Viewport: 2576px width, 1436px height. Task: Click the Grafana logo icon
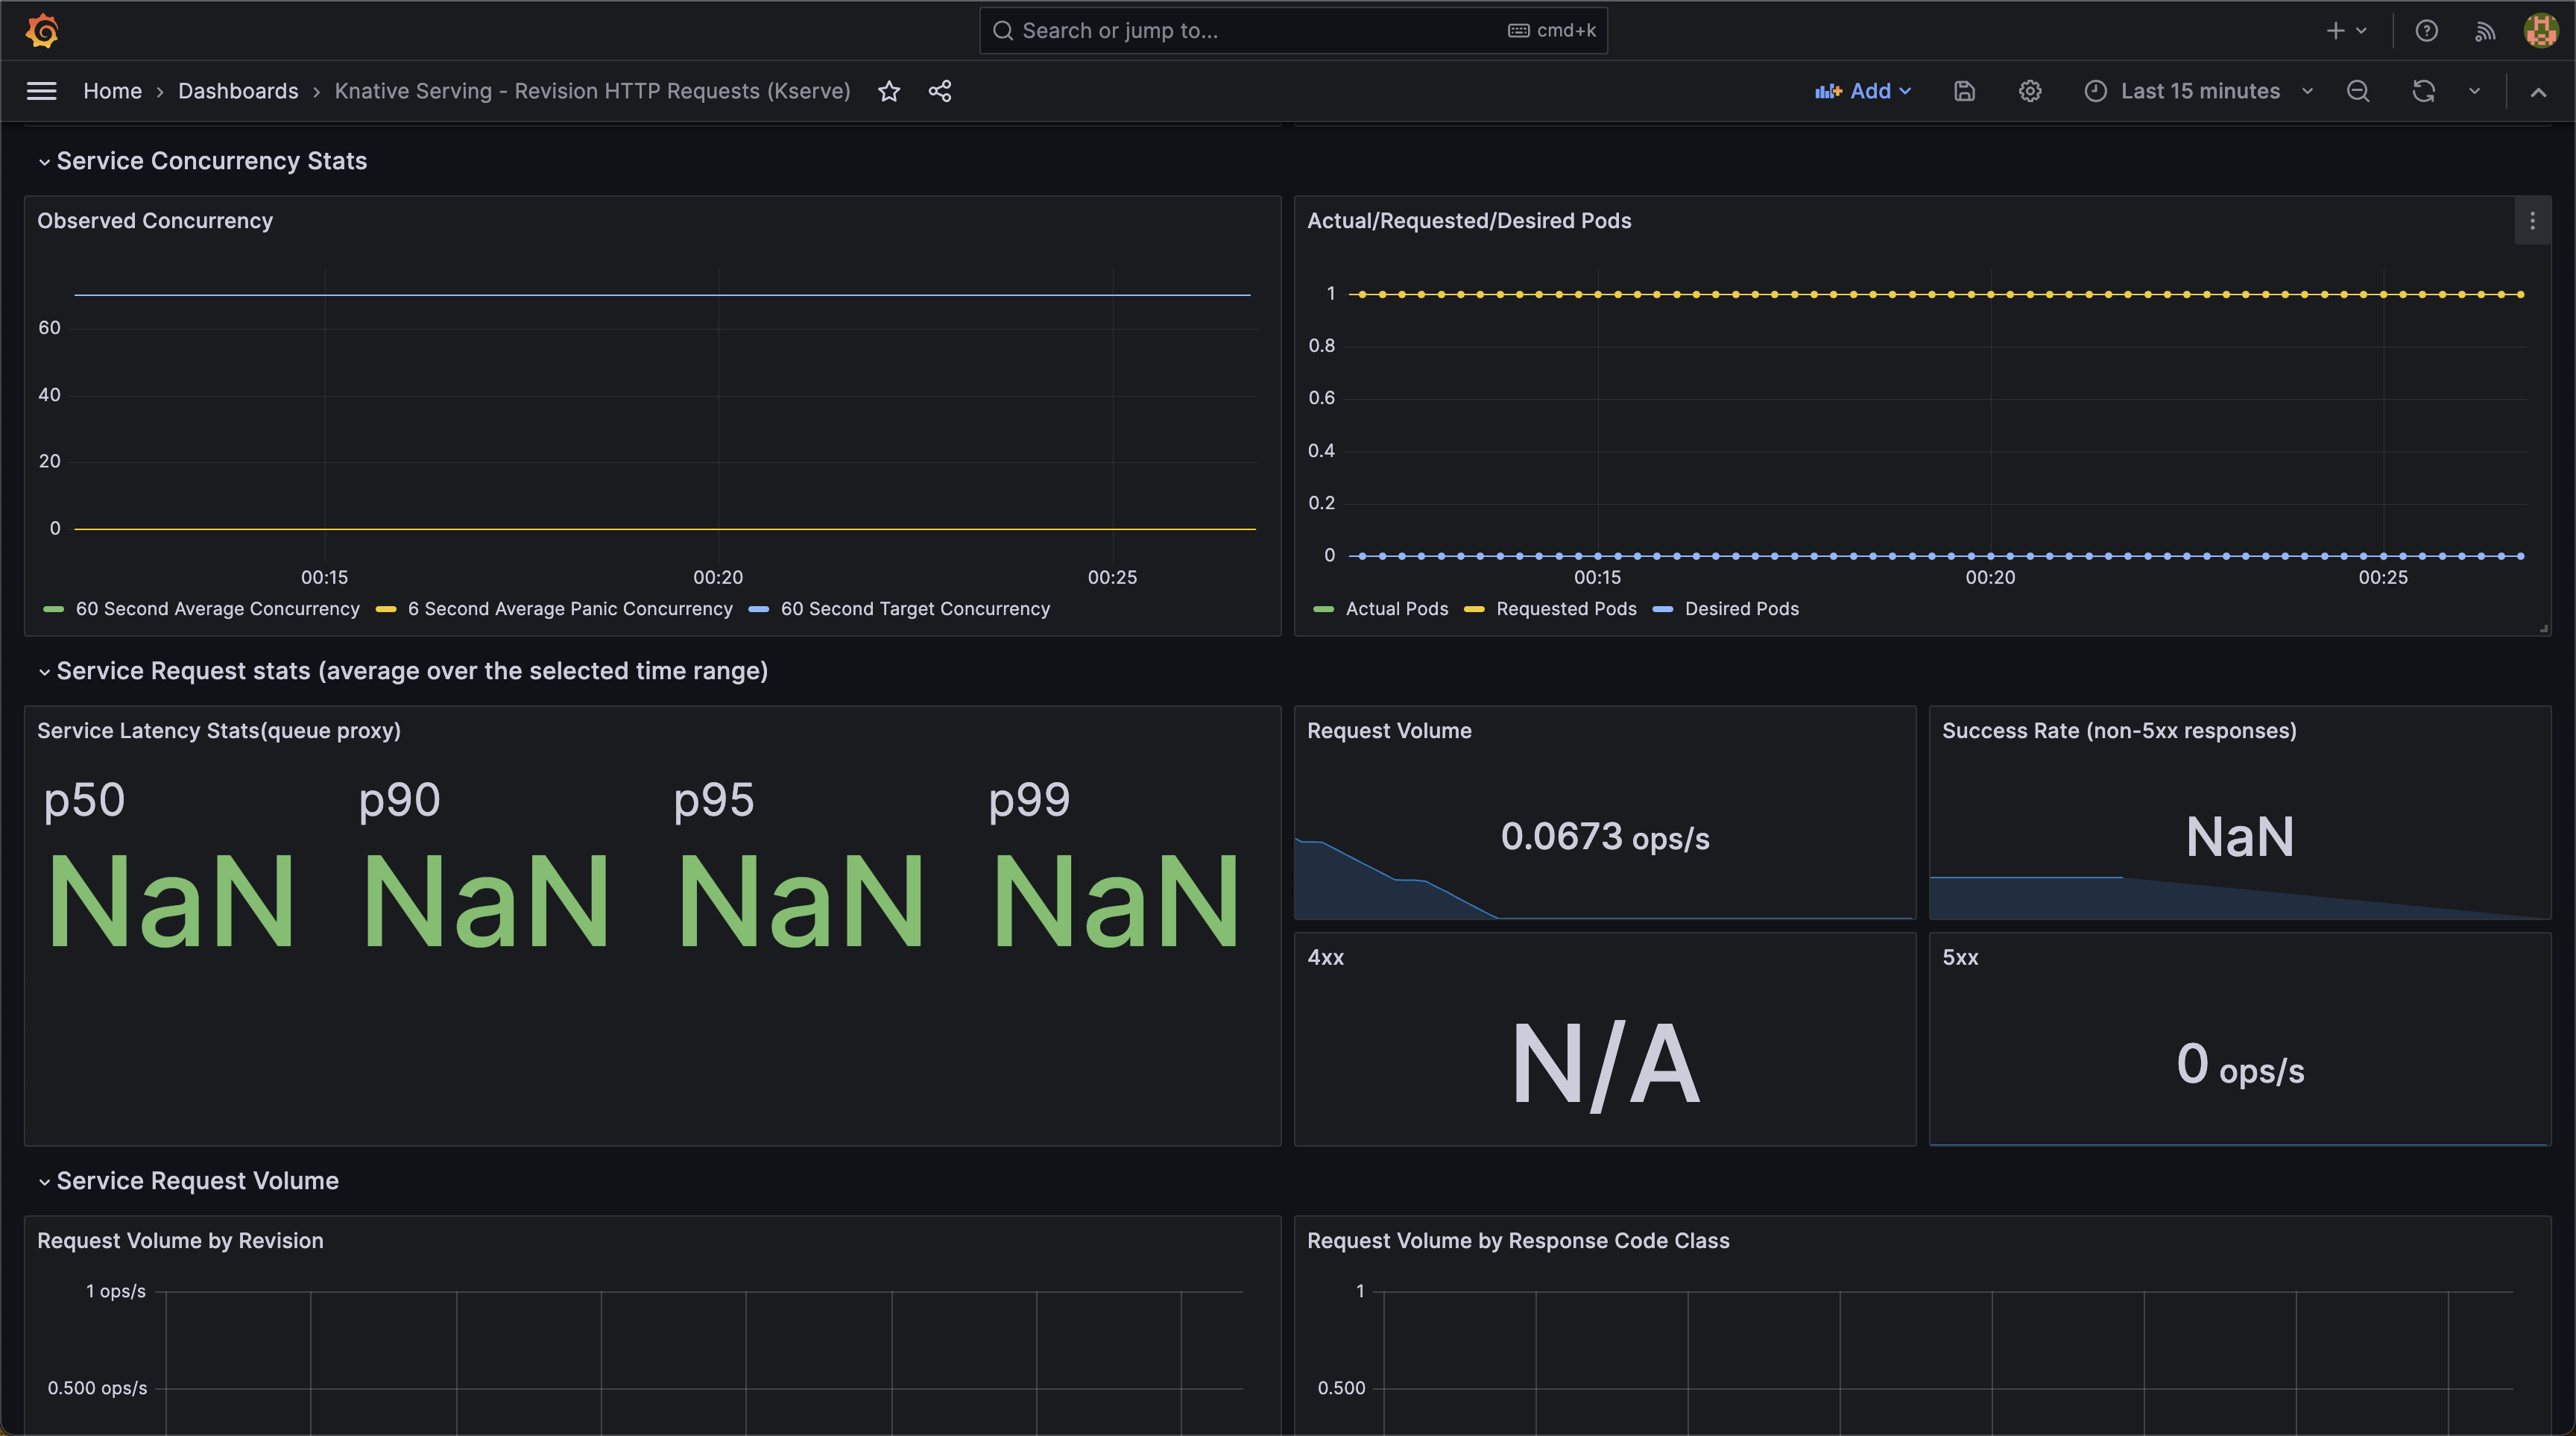point(42,31)
